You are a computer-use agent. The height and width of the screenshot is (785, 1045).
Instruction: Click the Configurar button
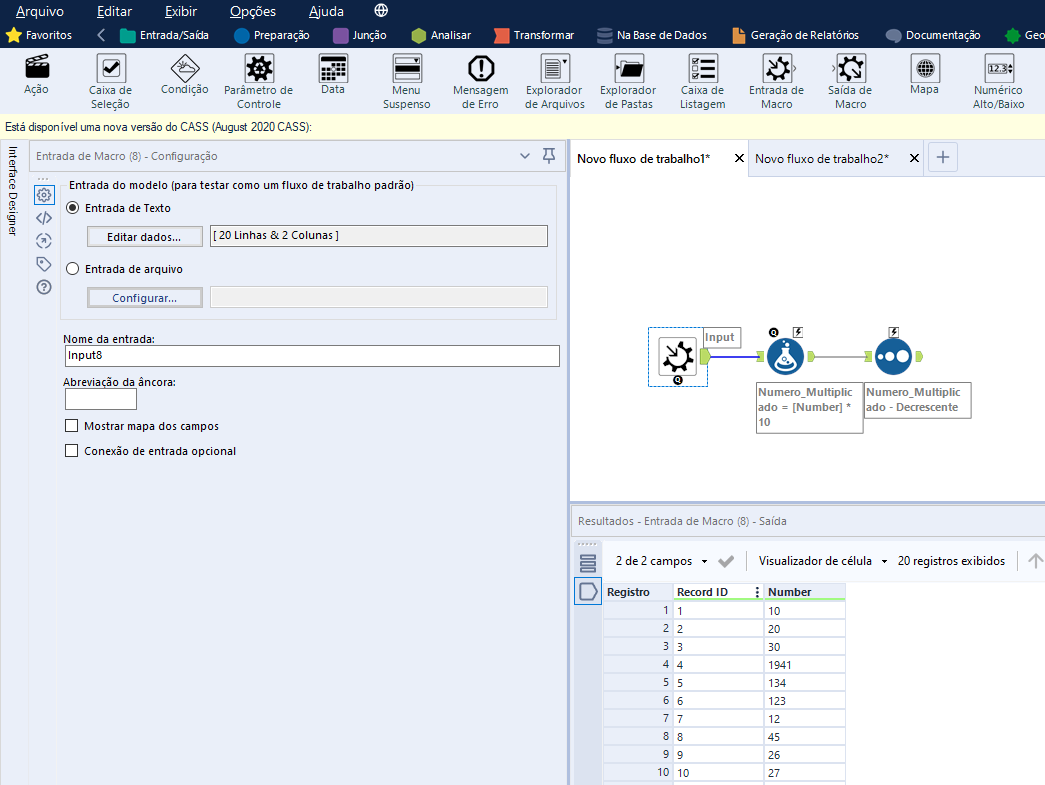click(x=144, y=297)
